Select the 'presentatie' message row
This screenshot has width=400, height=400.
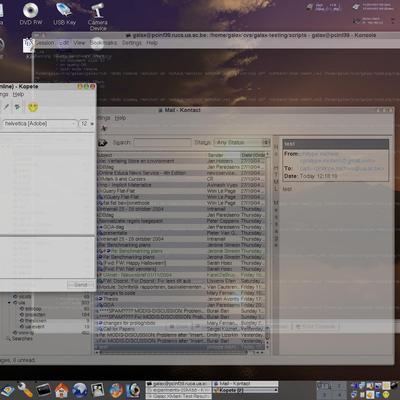pos(181,233)
